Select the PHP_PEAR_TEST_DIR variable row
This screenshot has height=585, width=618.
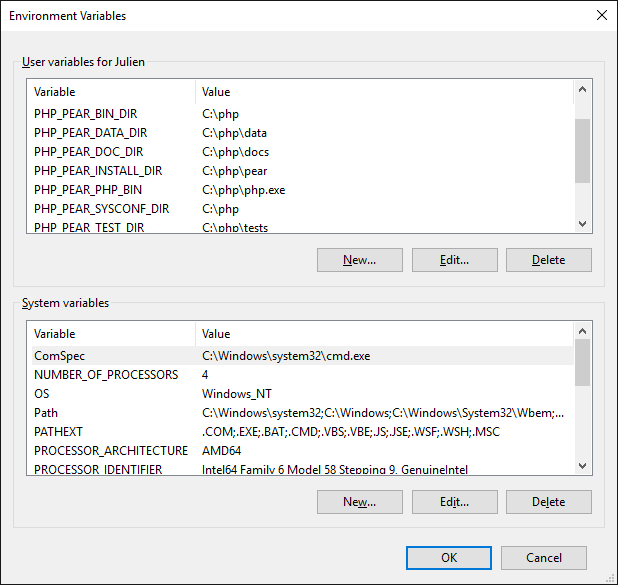tap(302, 227)
